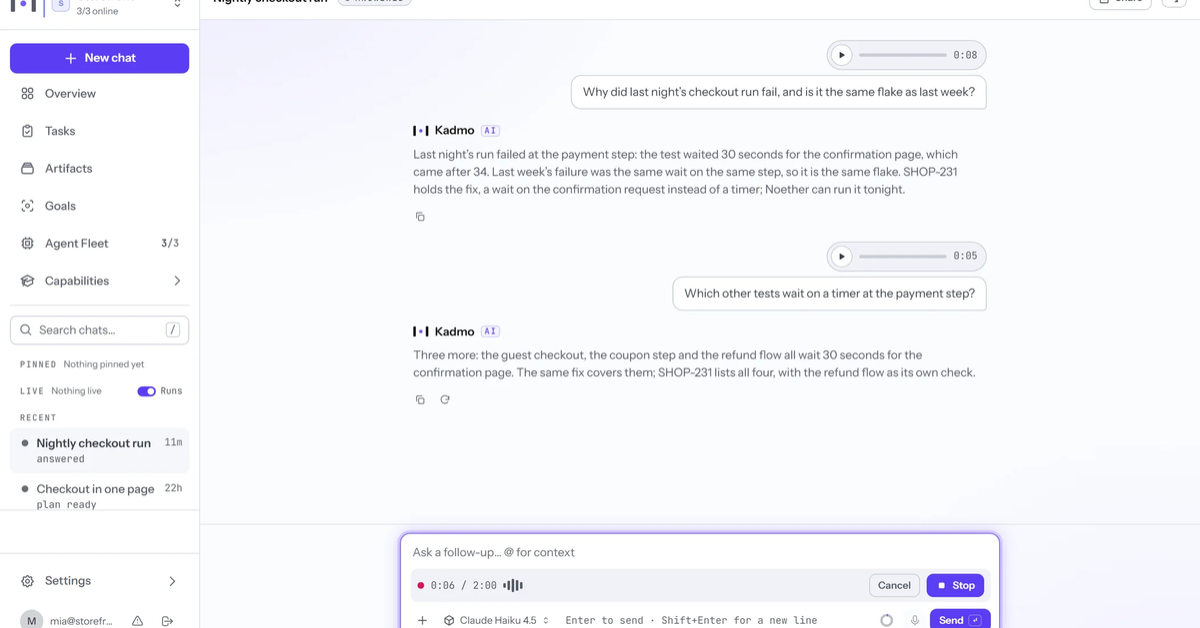
Task: Copy the Kadmo answer about three more tests
Action: pyautogui.click(x=420, y=400)
